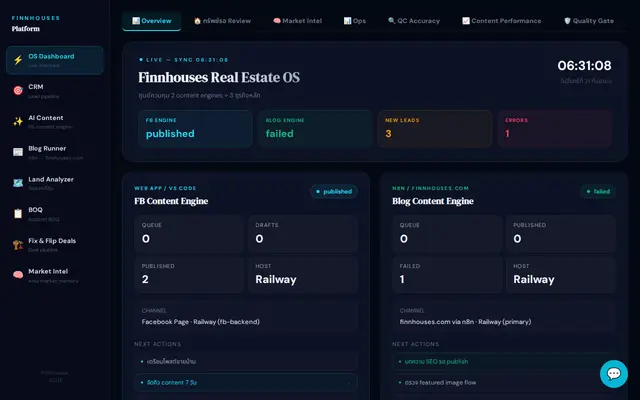Click the Blog Runner newspaper icon
640x400 pixels.
click(18, 152)
